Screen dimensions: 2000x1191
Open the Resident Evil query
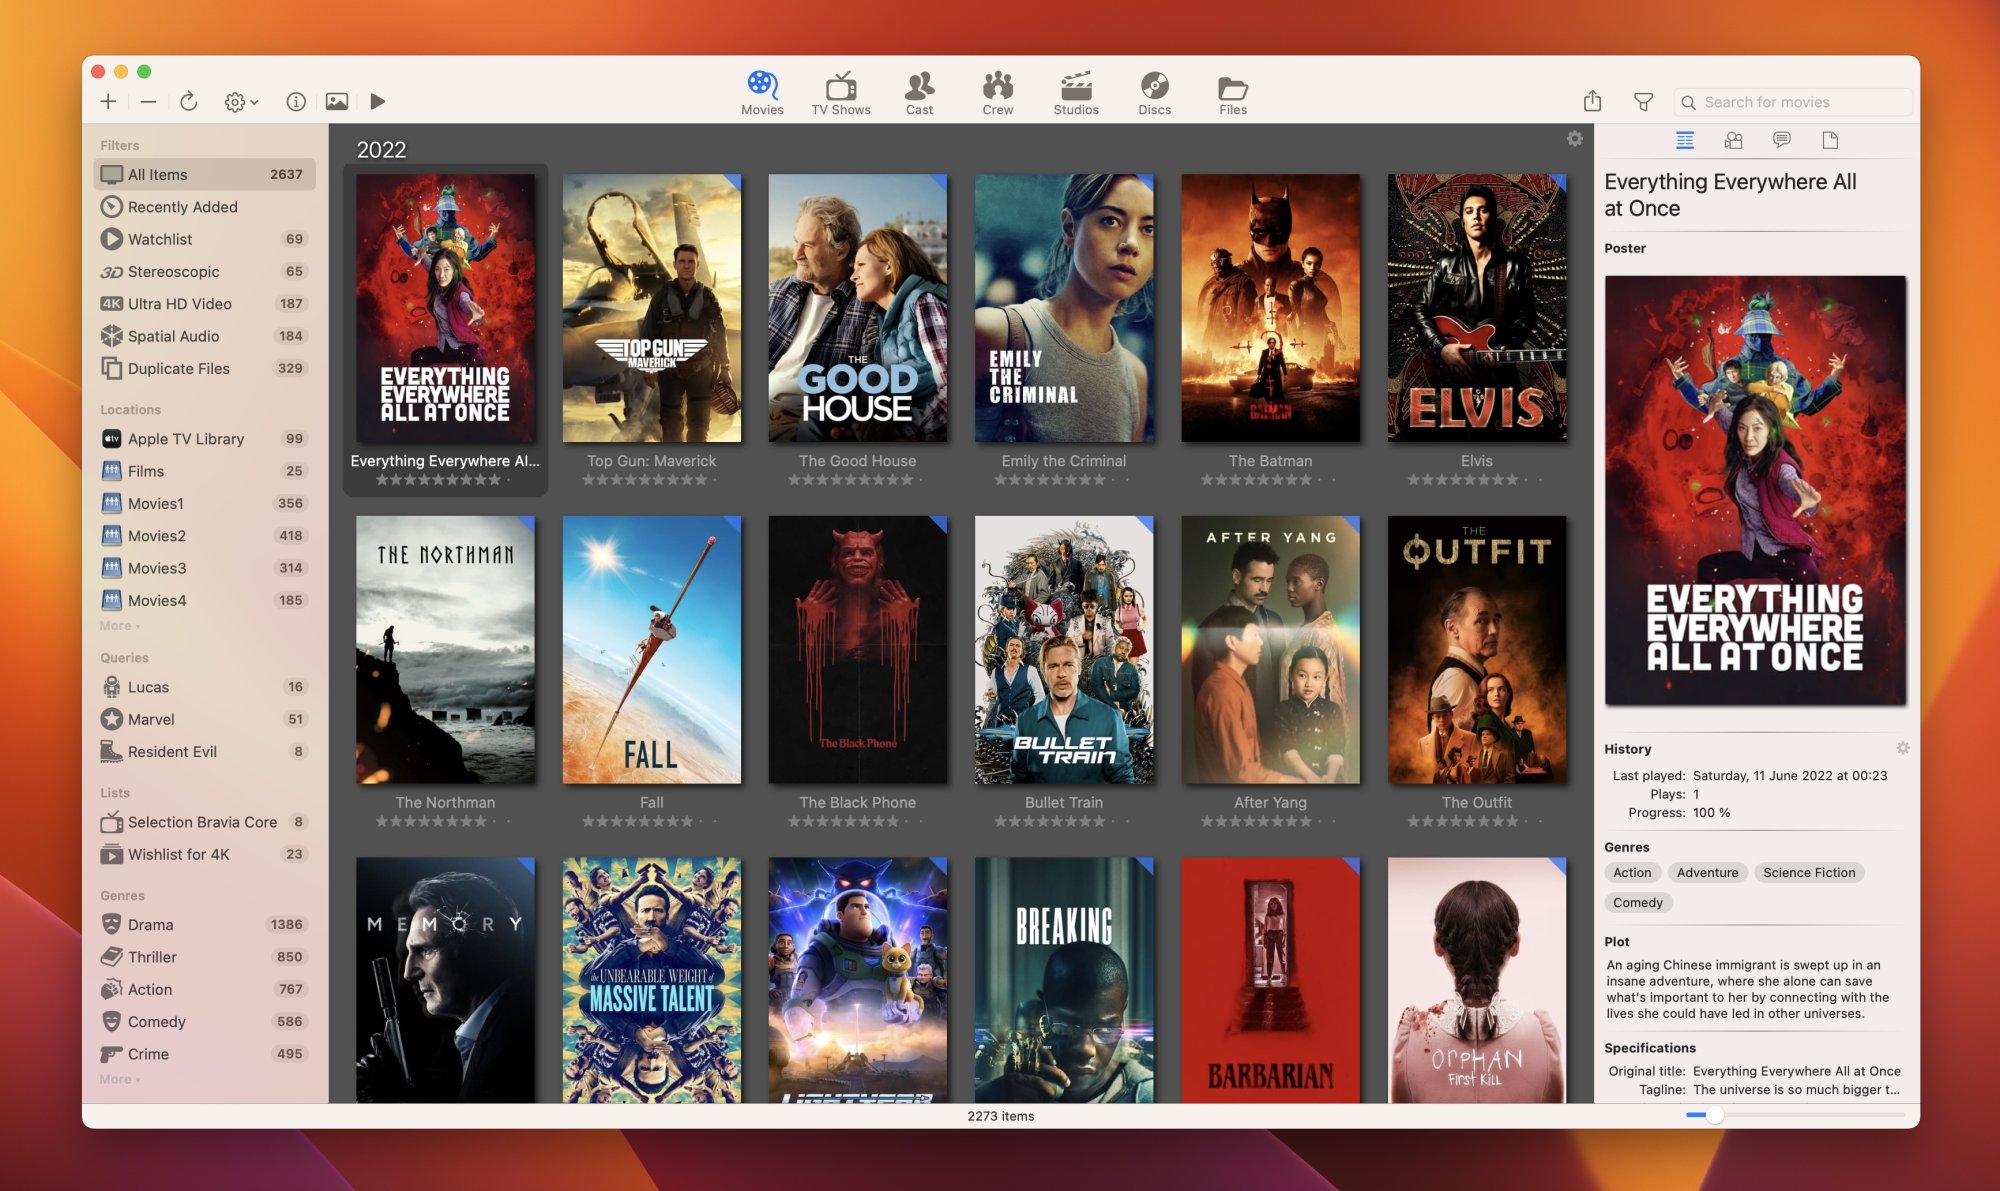204,752
